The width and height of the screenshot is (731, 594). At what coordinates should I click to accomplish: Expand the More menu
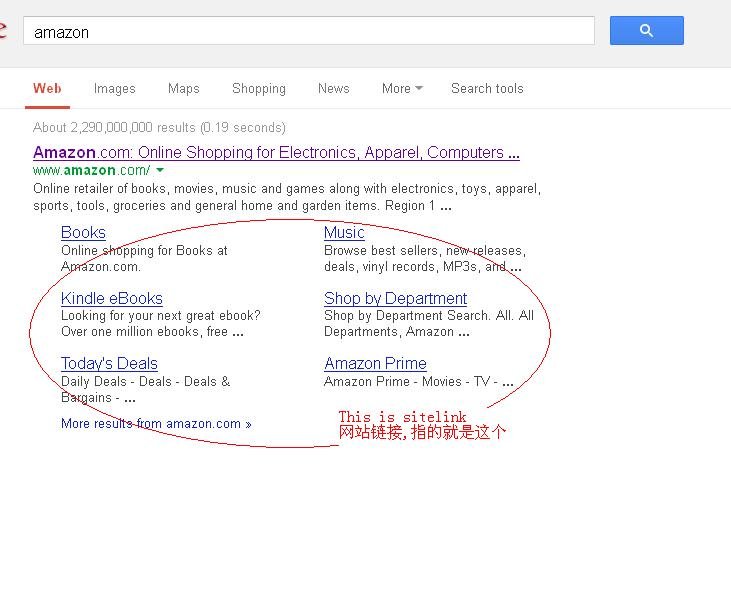pyautogui.click(x=401, y=88)
